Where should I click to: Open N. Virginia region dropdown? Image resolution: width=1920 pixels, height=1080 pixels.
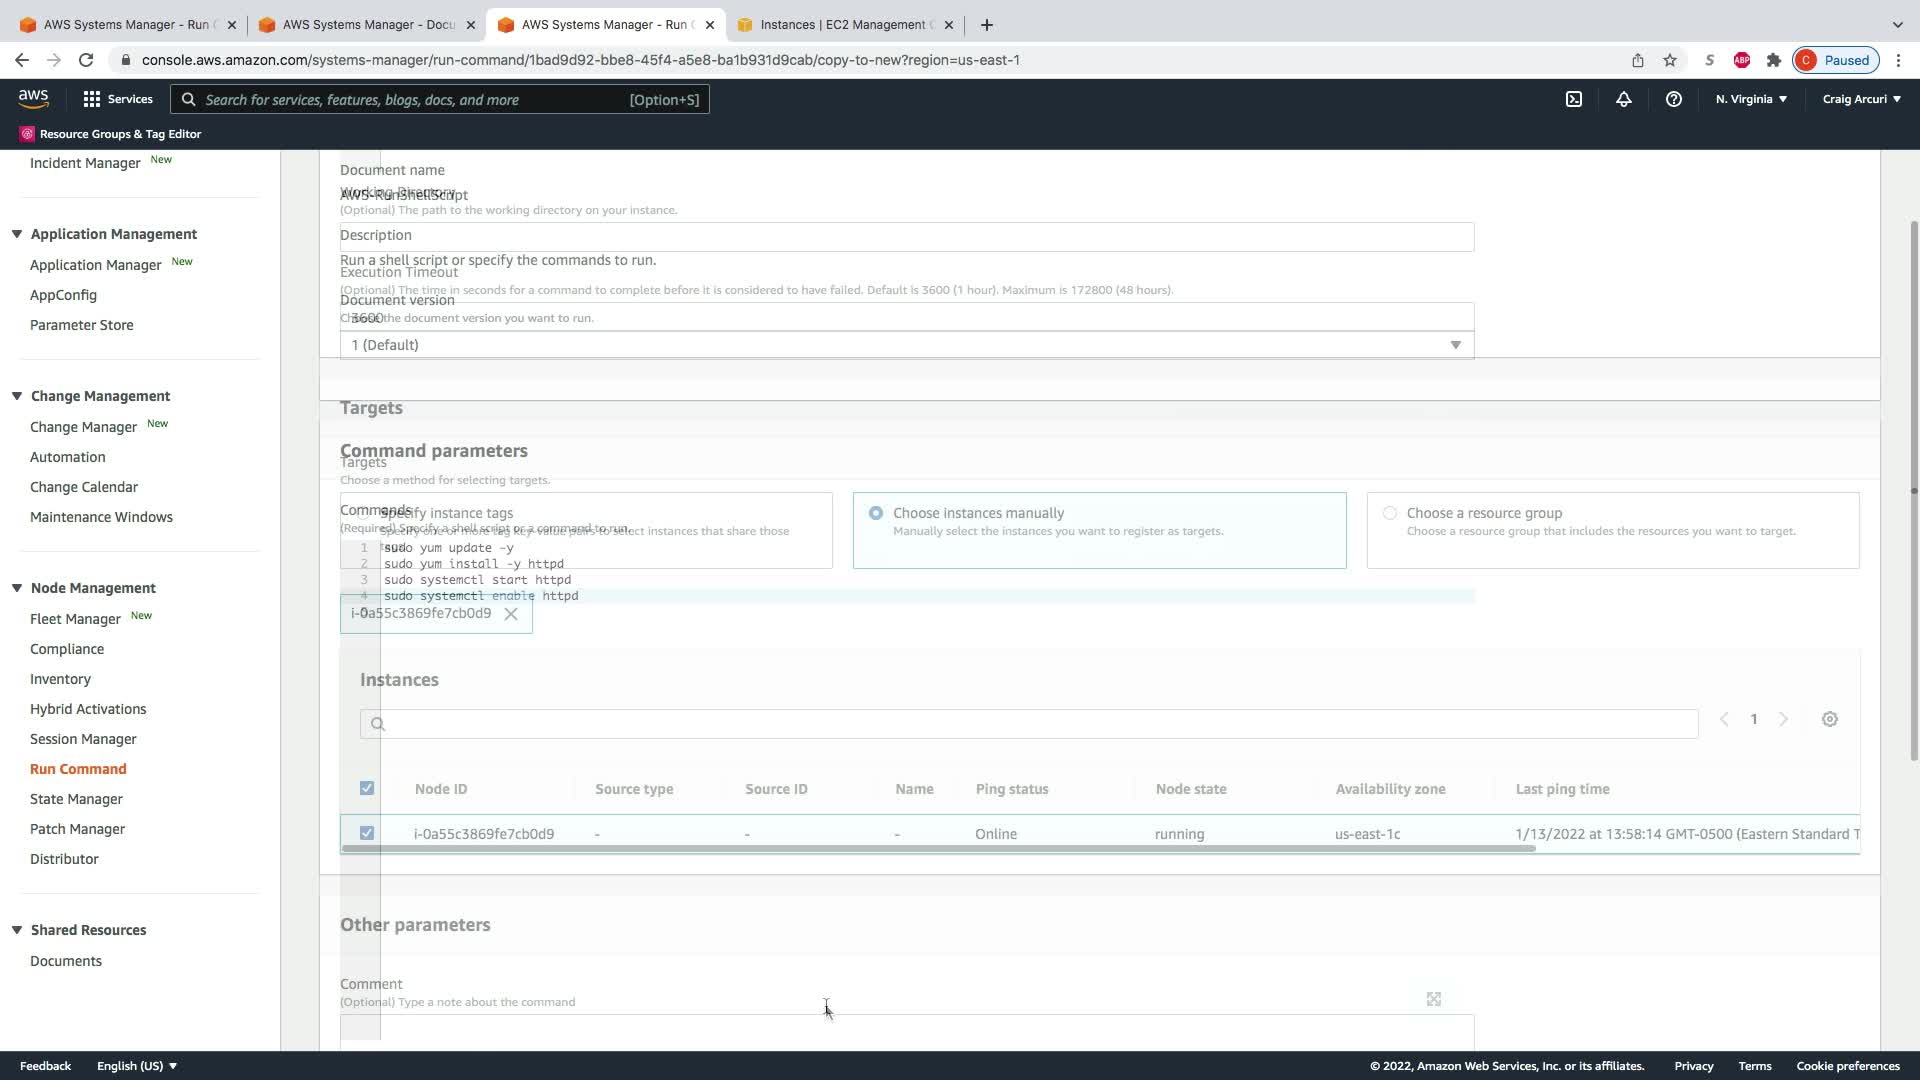click(1751, 99)
